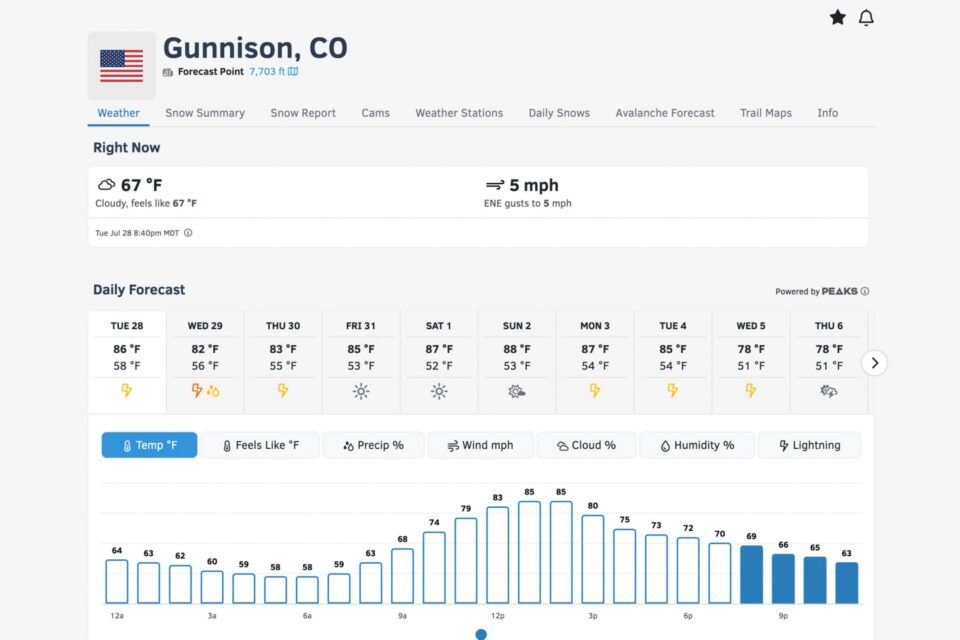Click the US flag thumbnail
This screenshot has width=960, height=640.
tap(122, 66)
